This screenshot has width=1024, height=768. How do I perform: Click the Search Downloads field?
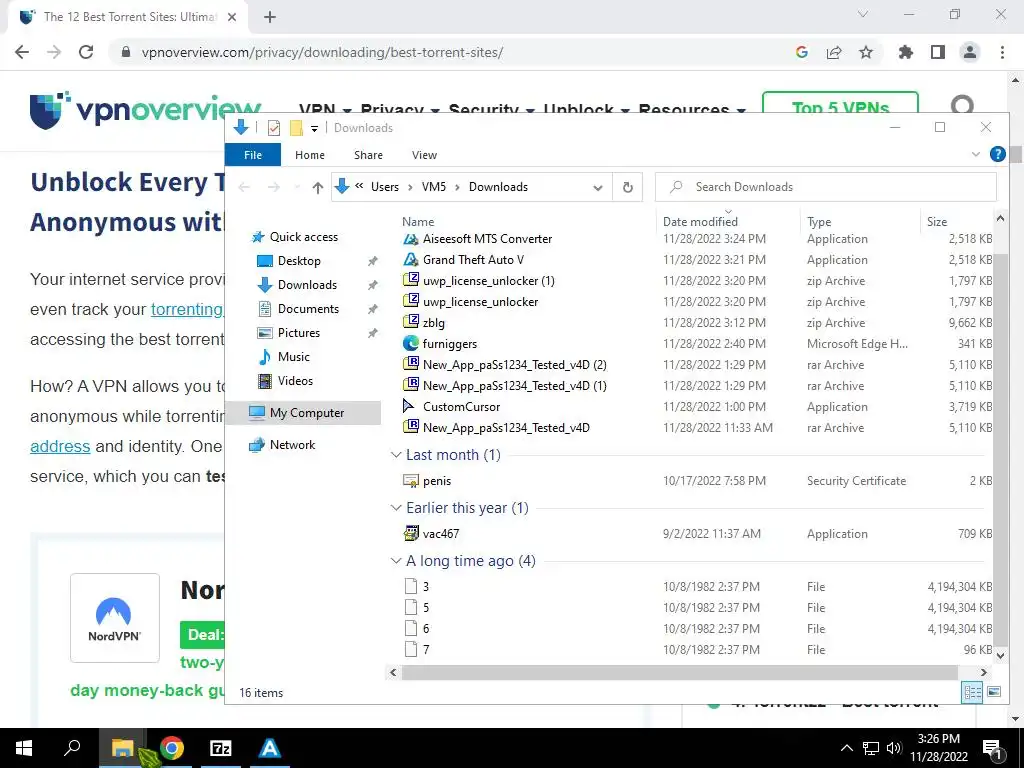825,187
